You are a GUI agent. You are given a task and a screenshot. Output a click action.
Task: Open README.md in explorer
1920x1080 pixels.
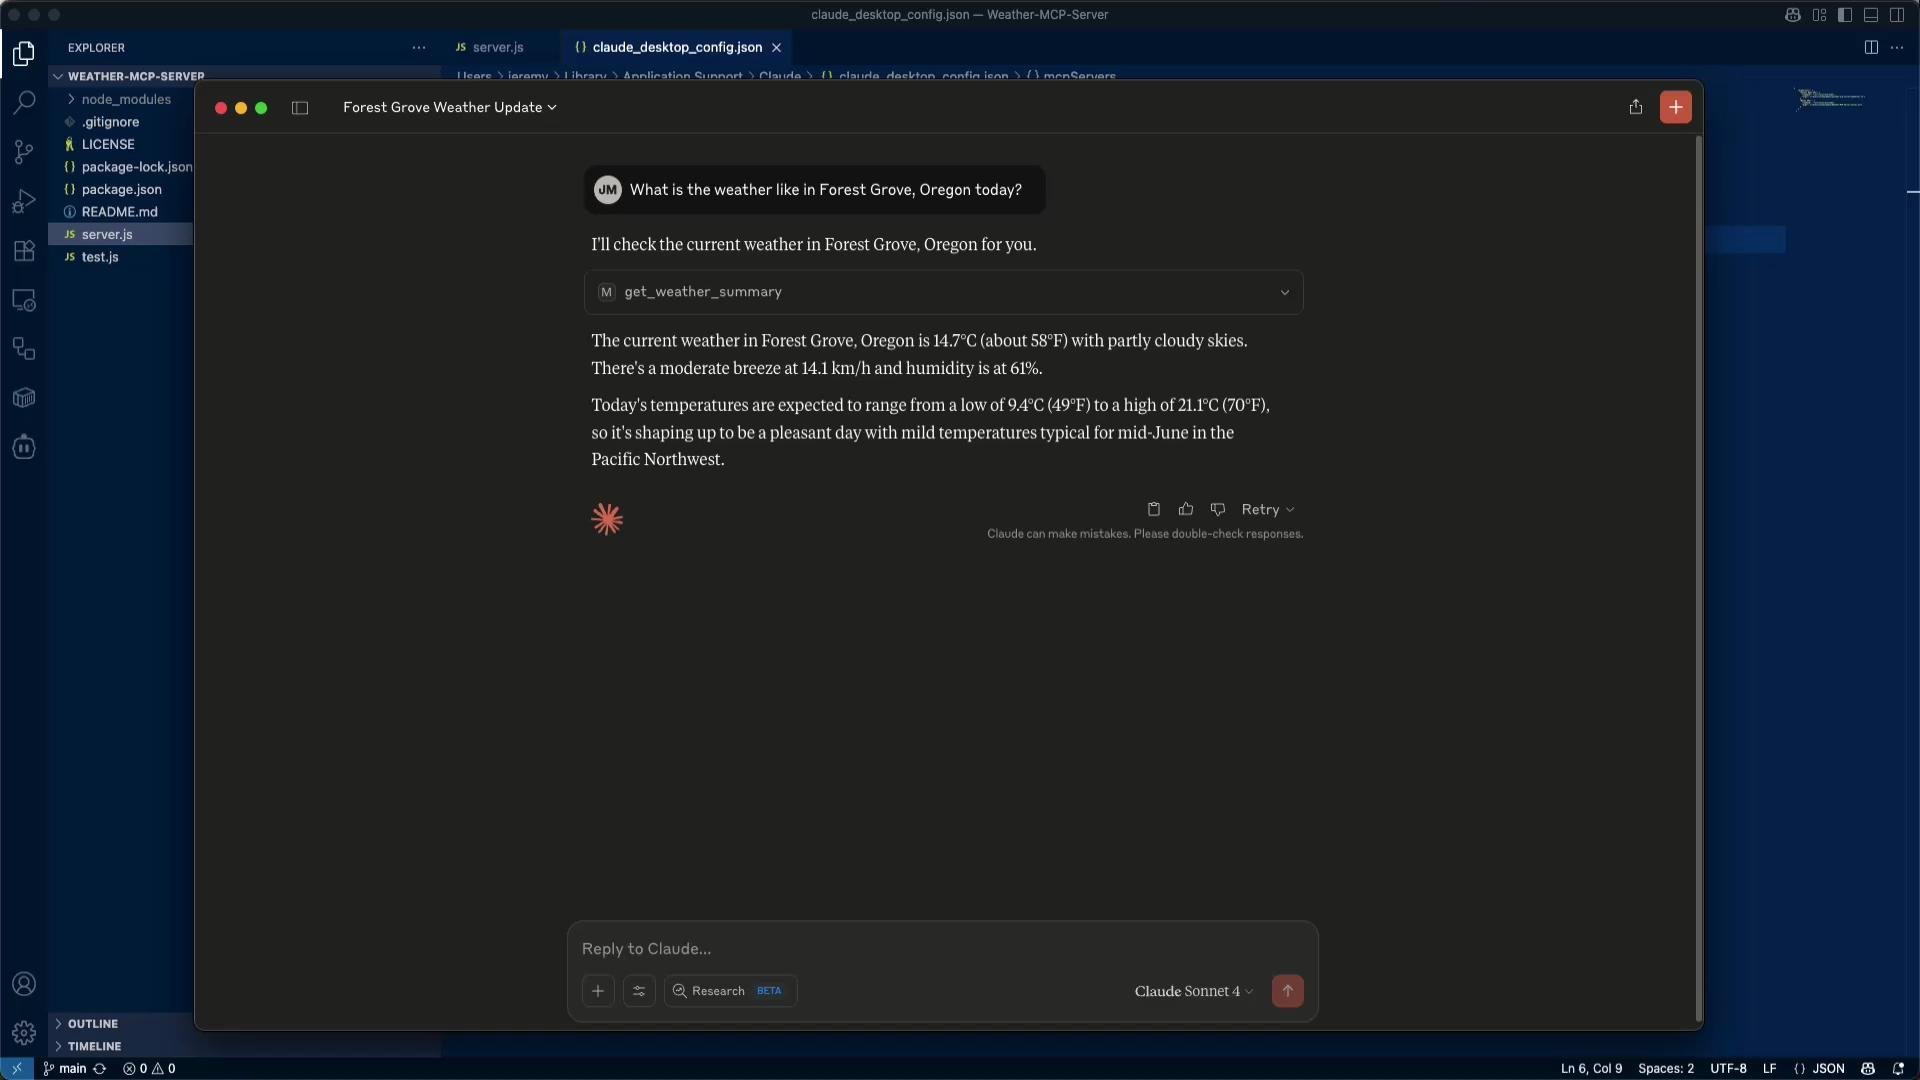pos(120,212)
